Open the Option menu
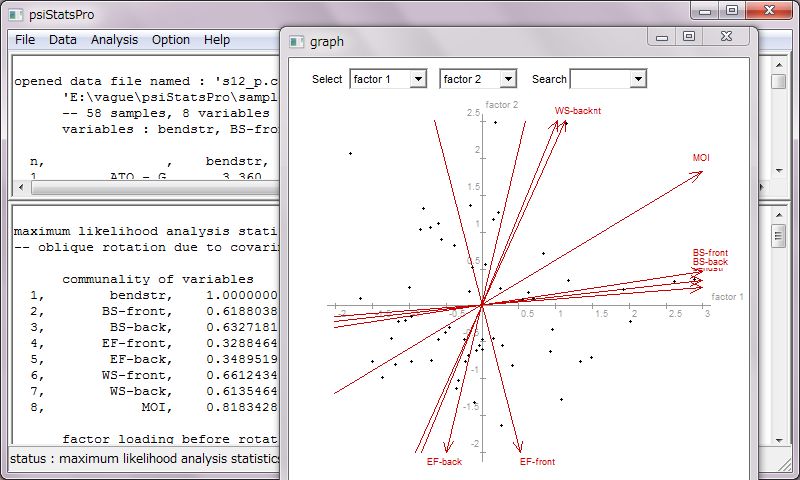 tap(170, 40)
